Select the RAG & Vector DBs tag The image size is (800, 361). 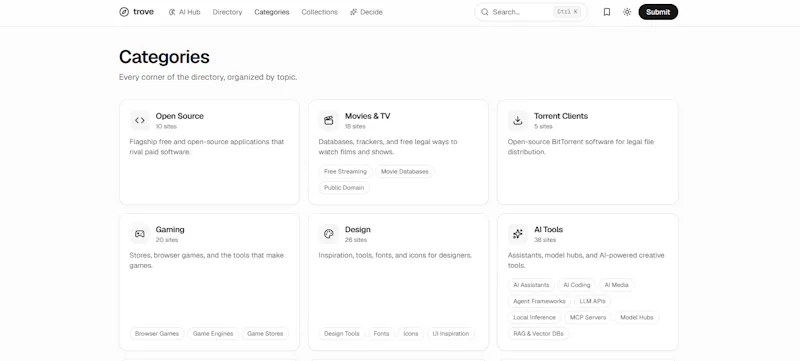tap(538, 333)
